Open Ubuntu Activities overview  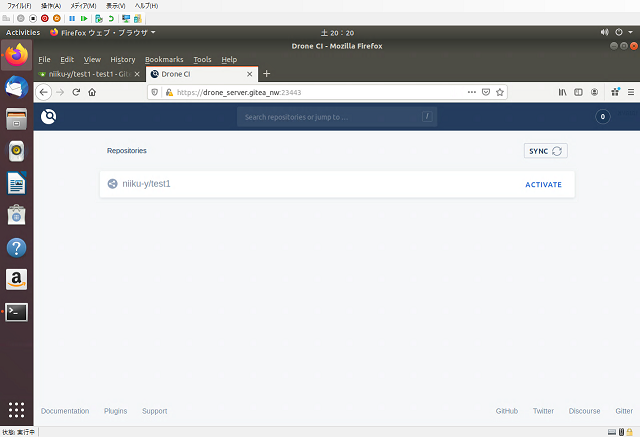pos(23,33)
